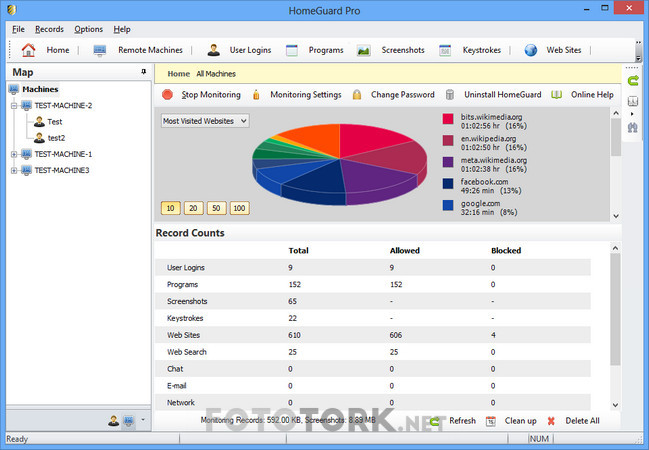
Task: Select the 100 items count toggle
Action: coord(239,208)
